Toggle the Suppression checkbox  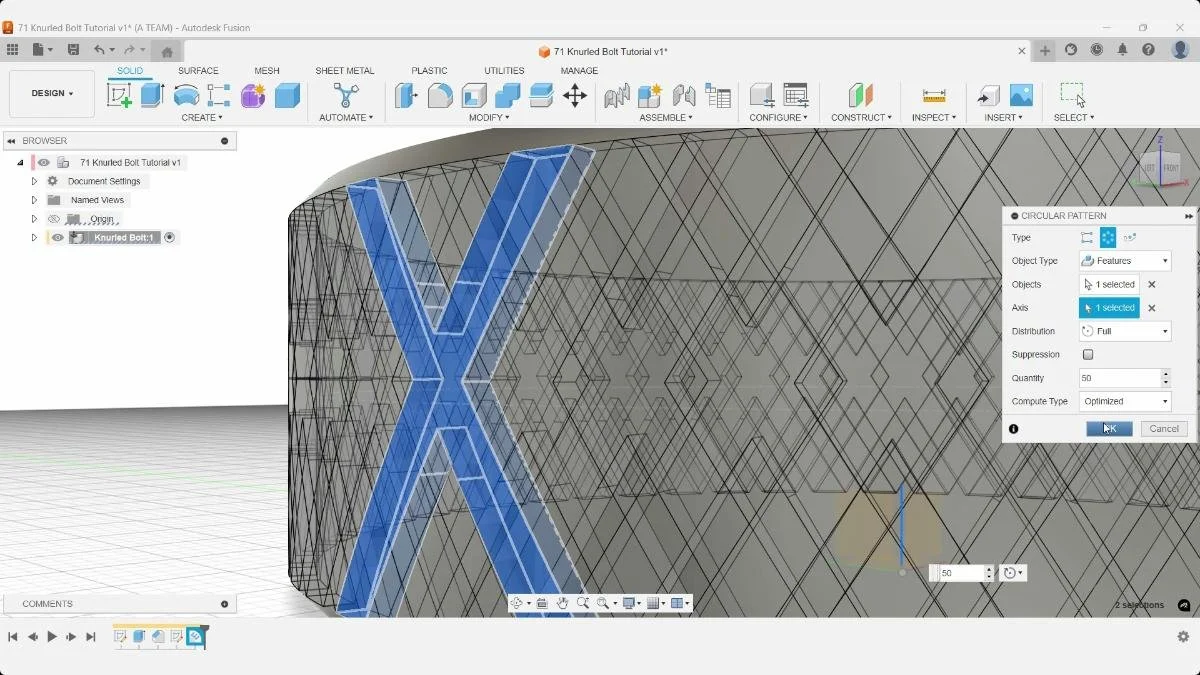(1088, 354)
